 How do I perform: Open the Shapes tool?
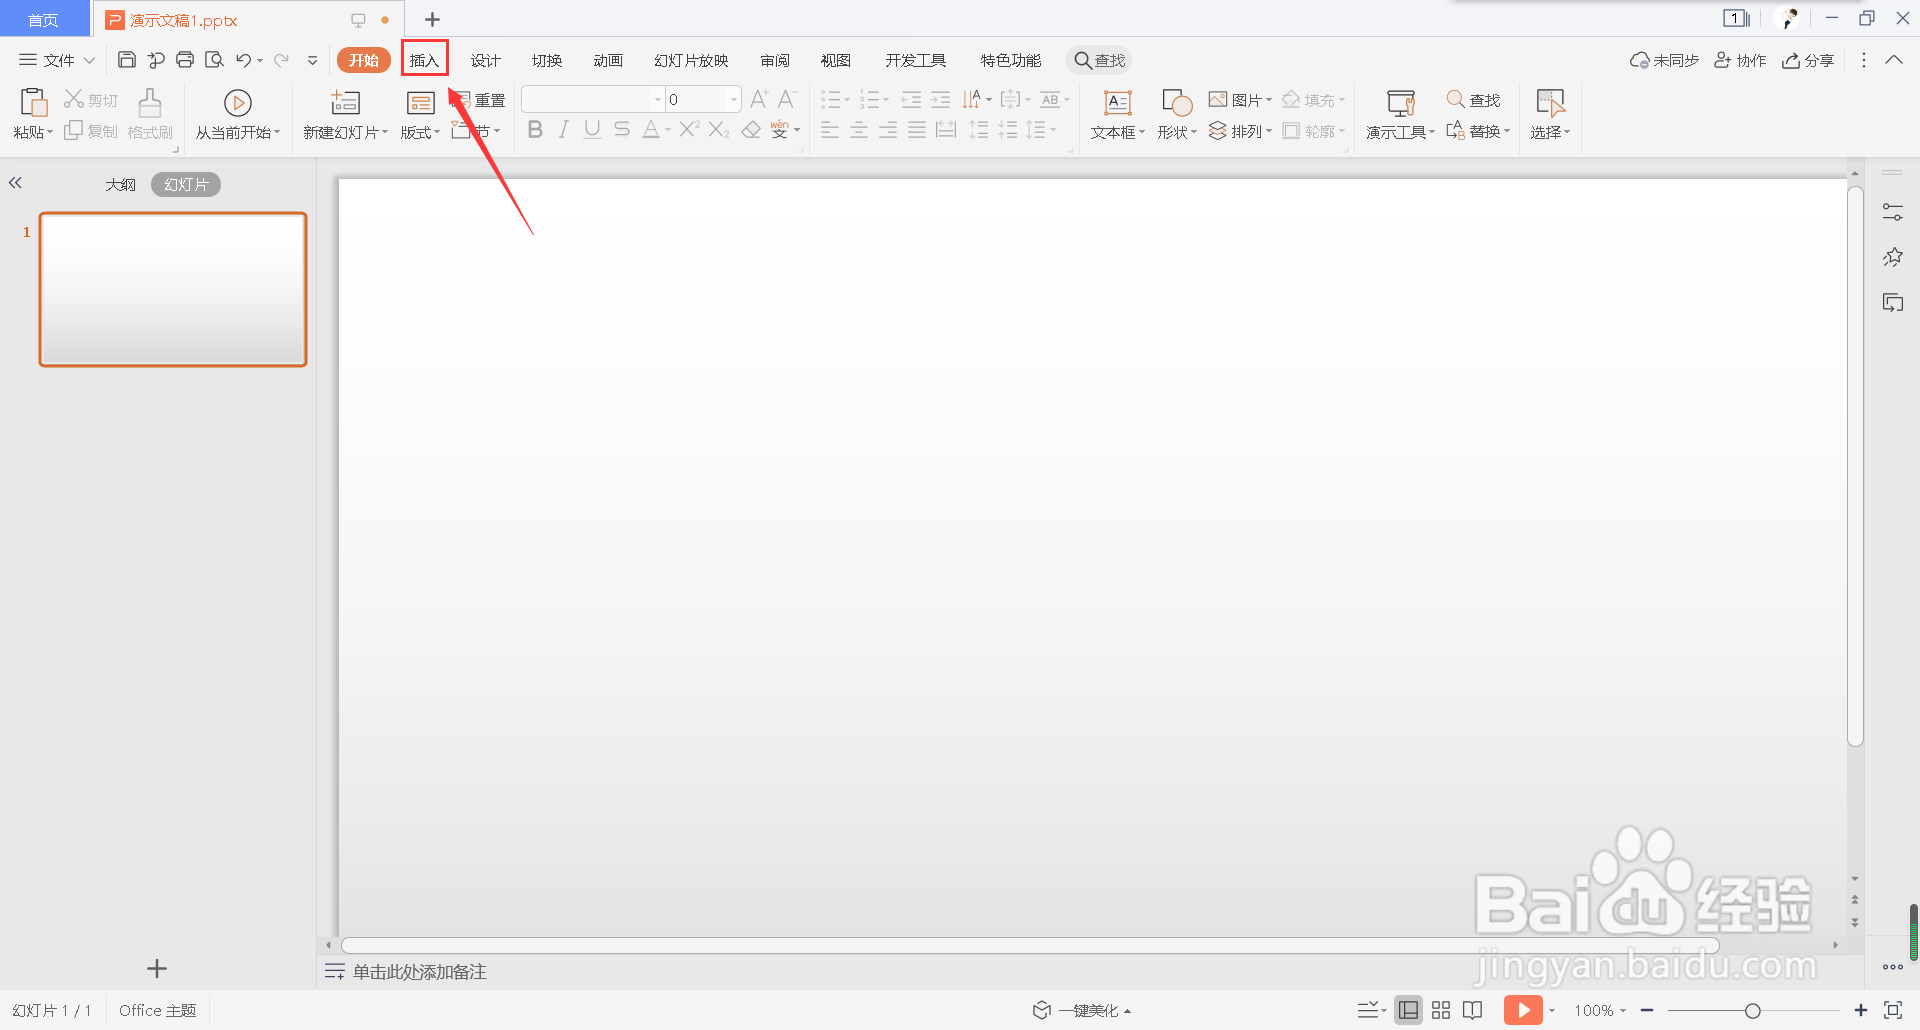(1177, 102)
